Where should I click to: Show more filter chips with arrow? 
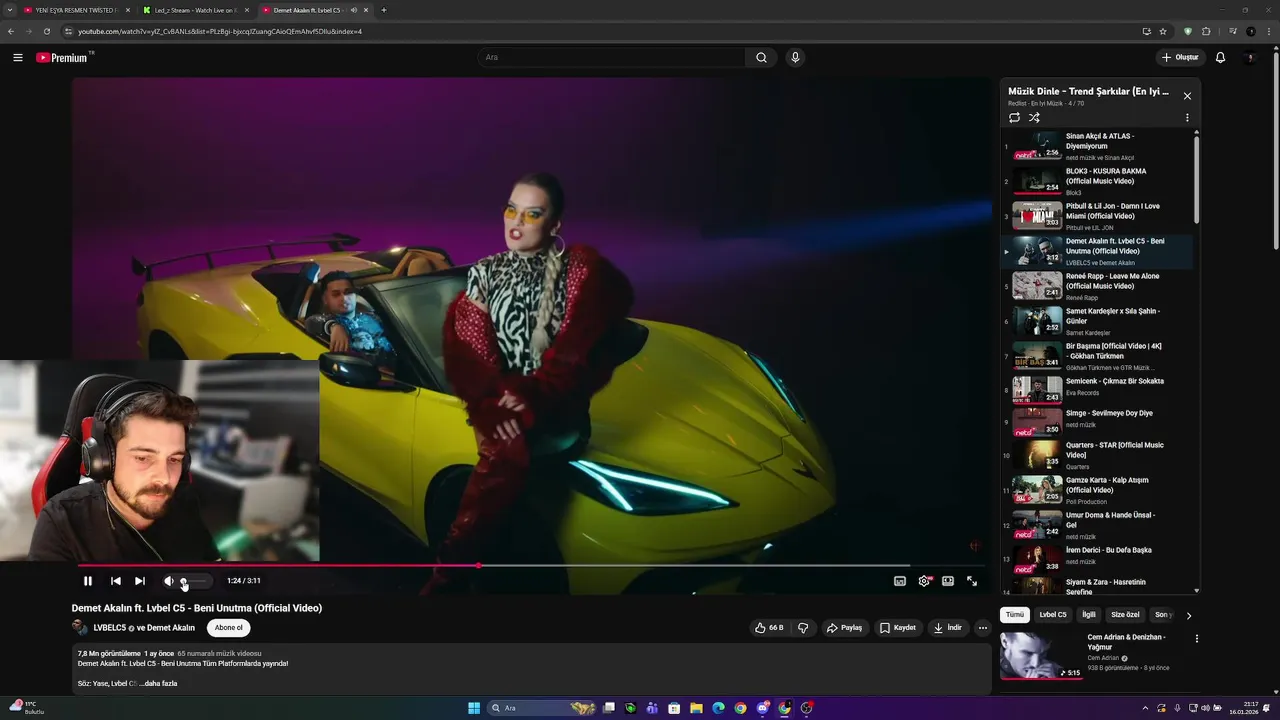click(x=1189, y=616)
